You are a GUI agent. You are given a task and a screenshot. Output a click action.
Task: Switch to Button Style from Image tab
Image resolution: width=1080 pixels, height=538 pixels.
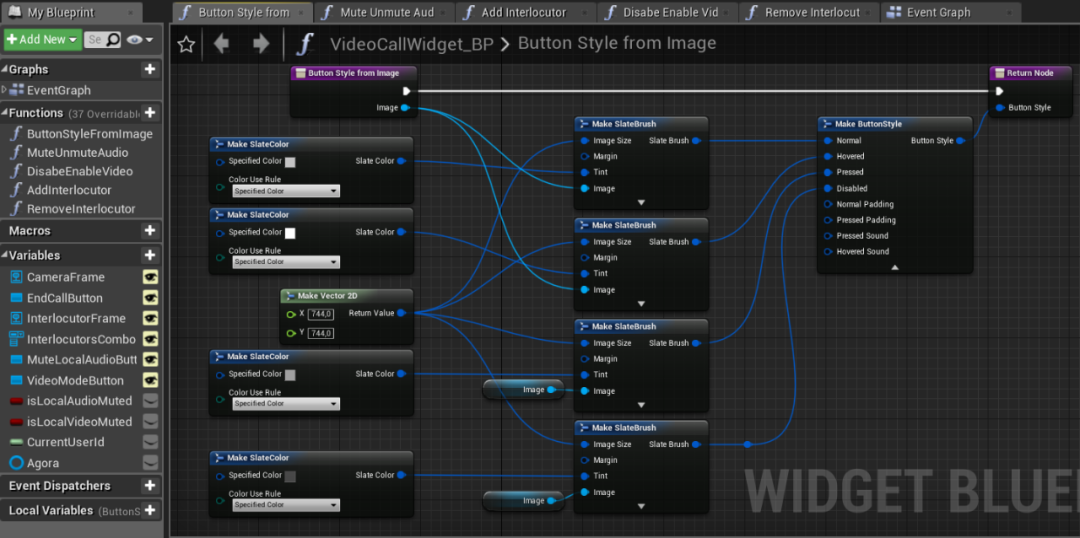[x=242, y=12]
